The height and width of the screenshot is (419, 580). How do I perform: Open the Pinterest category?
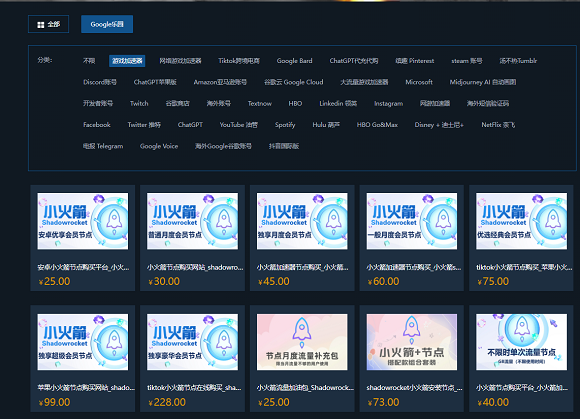pos(414,61)
